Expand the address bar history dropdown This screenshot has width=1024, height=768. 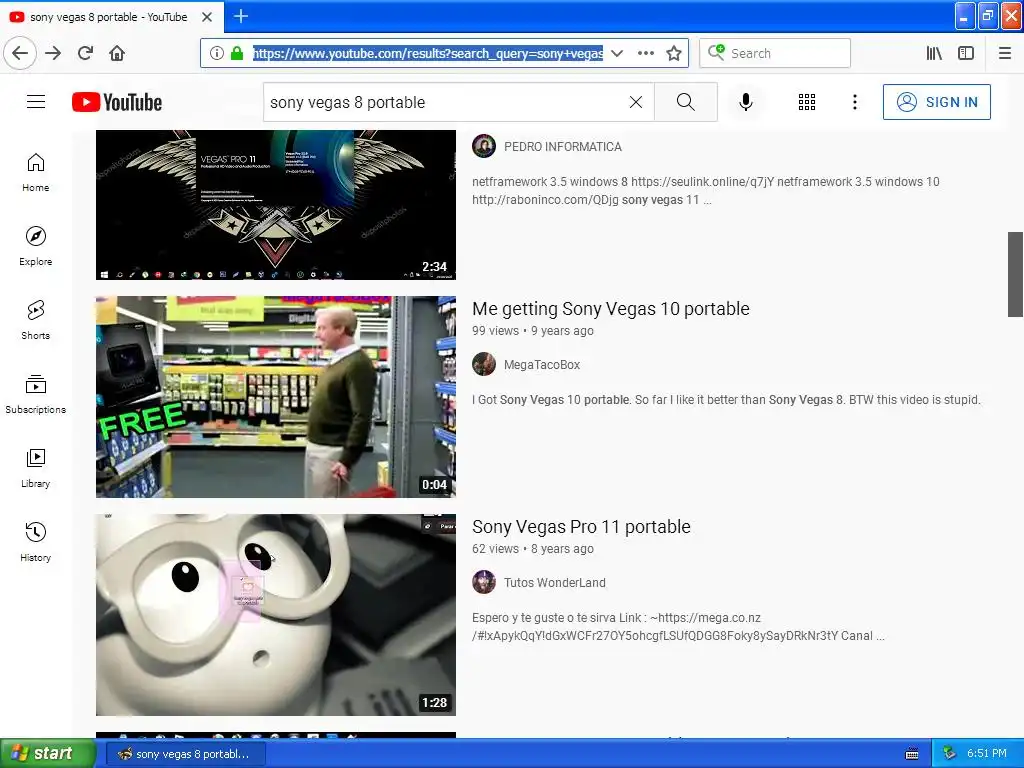(616, 53)
